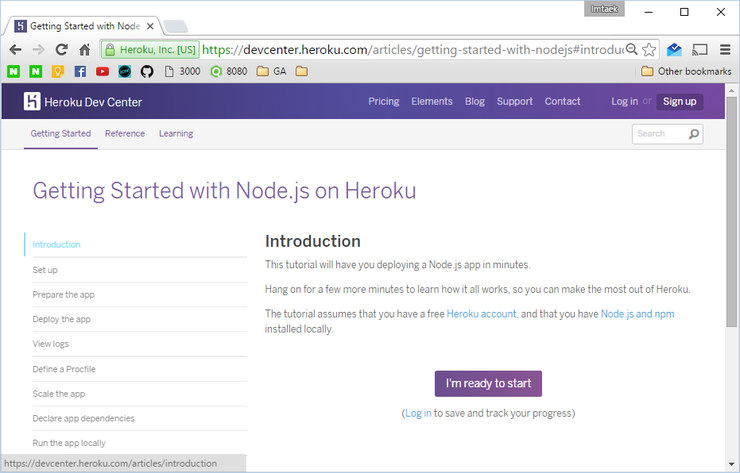Open the Chrome hamburger menu
The width and height of the screenshot is (740, 473).
tap(725, 50)
